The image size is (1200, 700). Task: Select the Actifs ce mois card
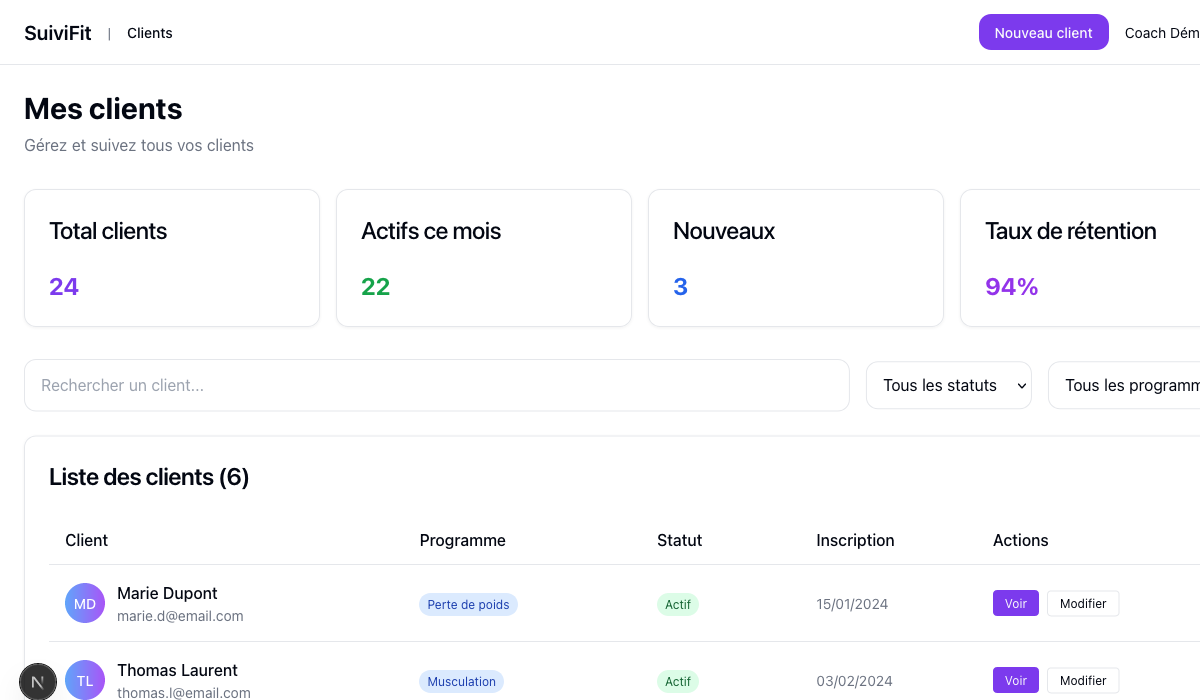pos(484,258)
